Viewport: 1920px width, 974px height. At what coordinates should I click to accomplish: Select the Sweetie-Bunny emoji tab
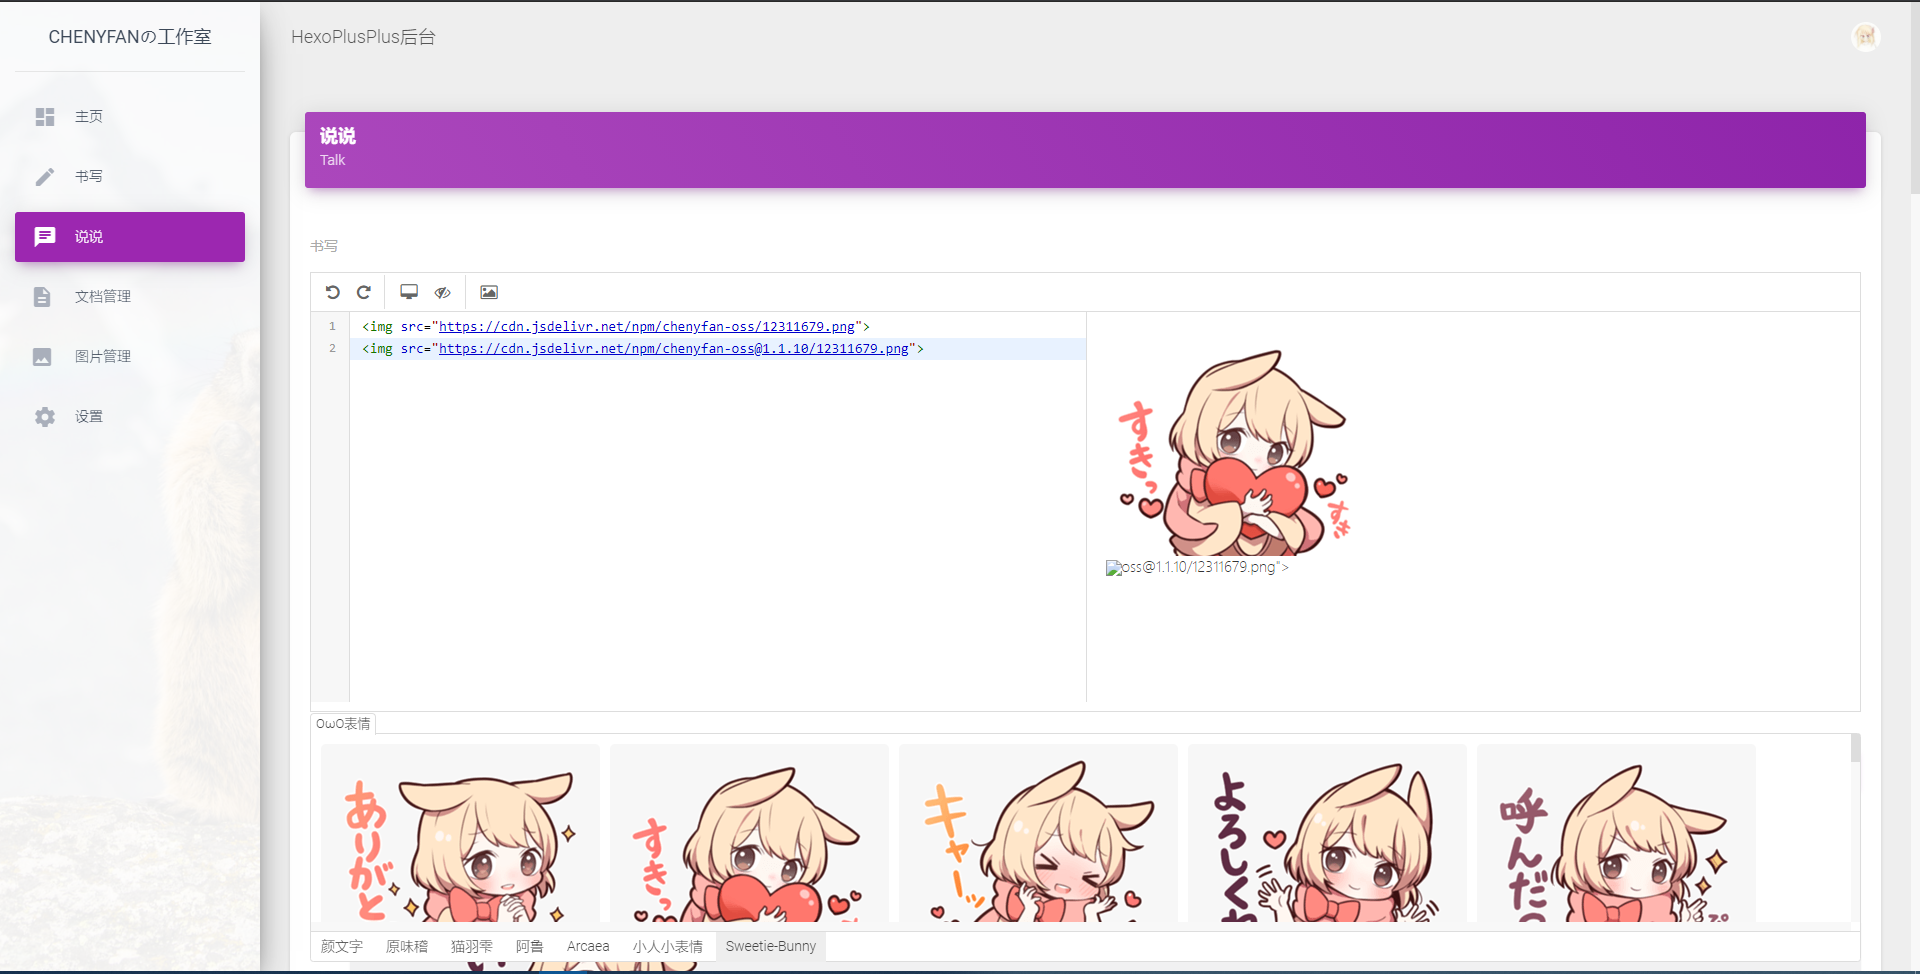pos(771,946)
